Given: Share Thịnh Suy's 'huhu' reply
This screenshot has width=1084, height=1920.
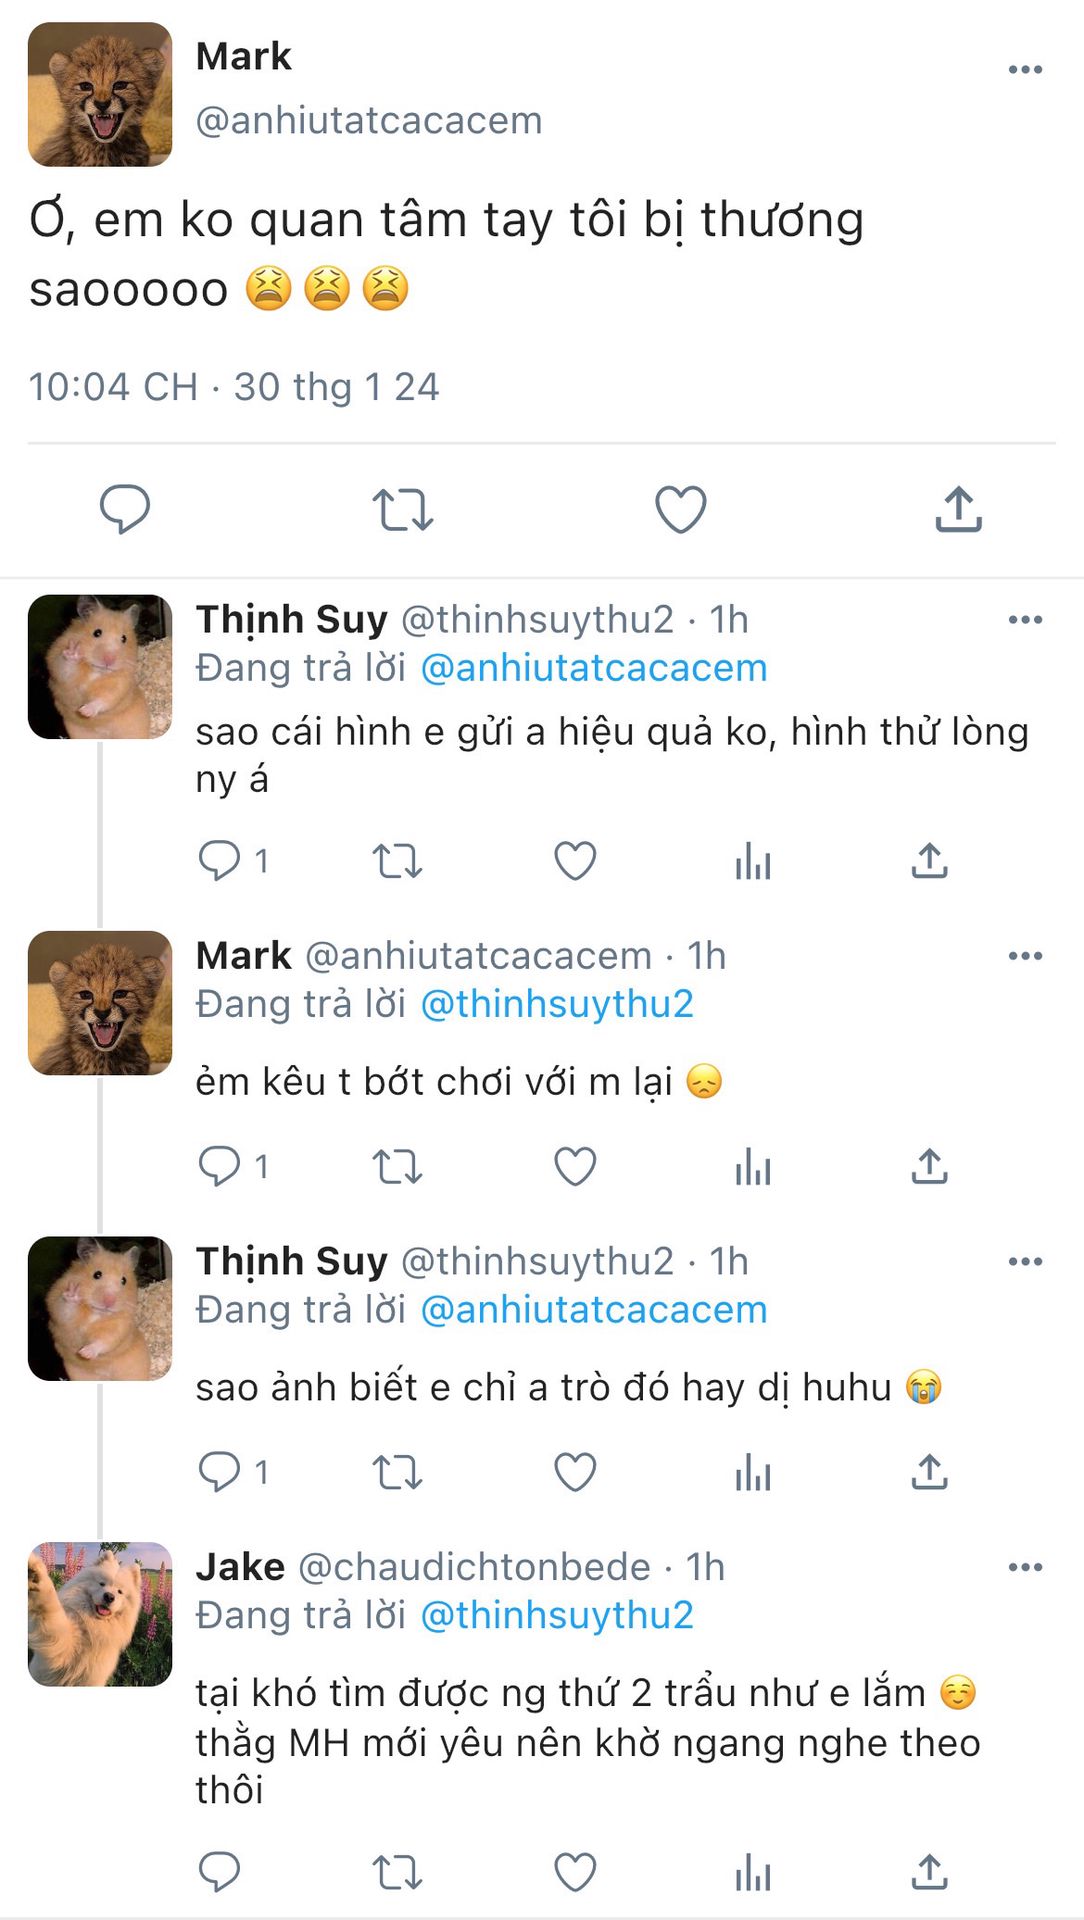Looking at the screenshot, I should click(x=929, y=1472).
